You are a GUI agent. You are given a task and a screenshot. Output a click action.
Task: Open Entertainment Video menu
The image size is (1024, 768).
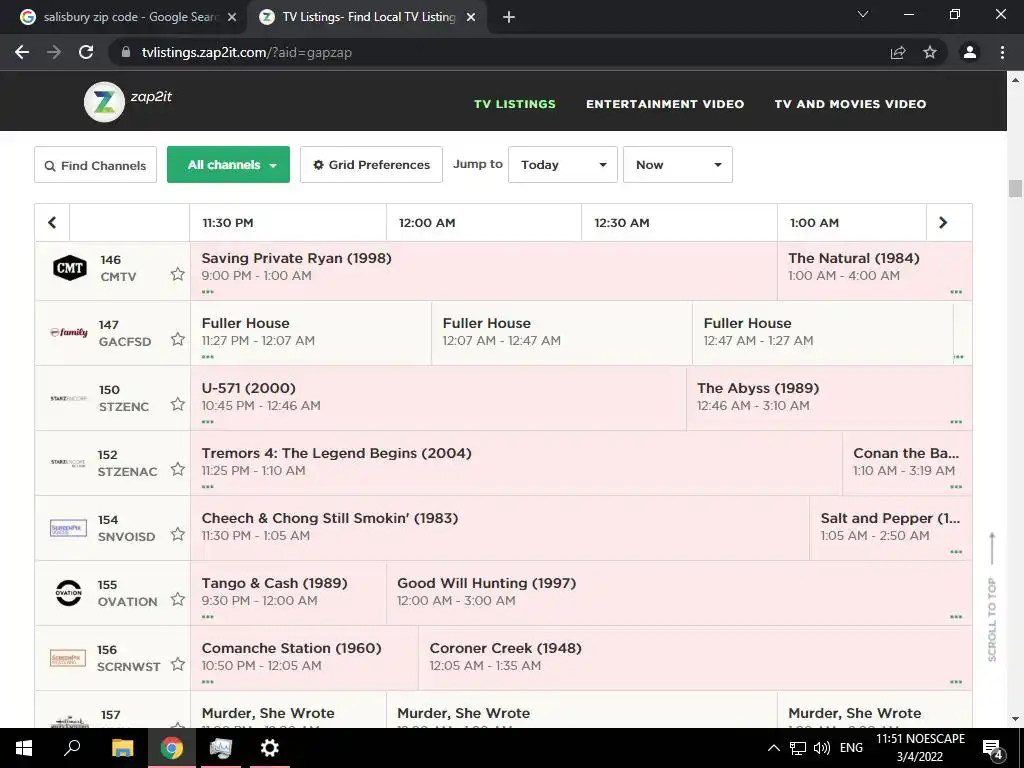tap(665, 104)
